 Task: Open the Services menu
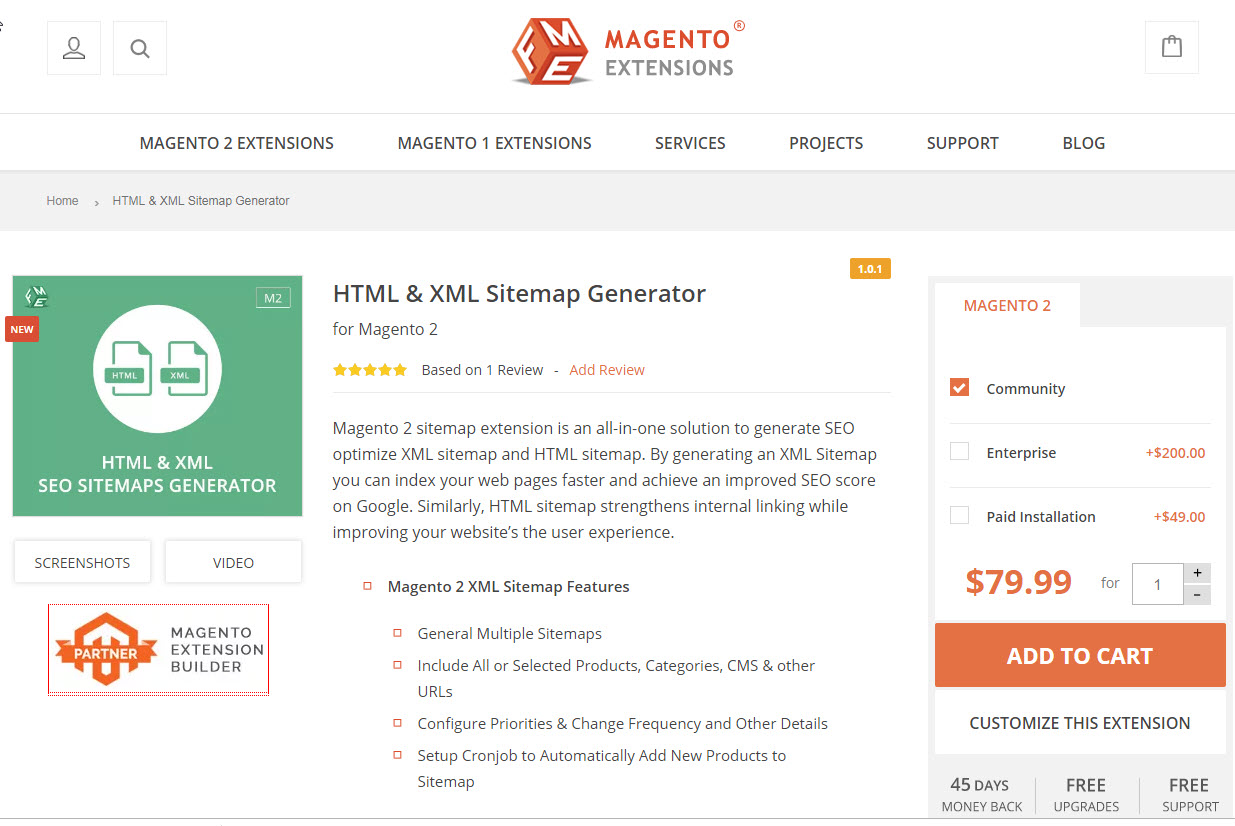tap(690, 143)
